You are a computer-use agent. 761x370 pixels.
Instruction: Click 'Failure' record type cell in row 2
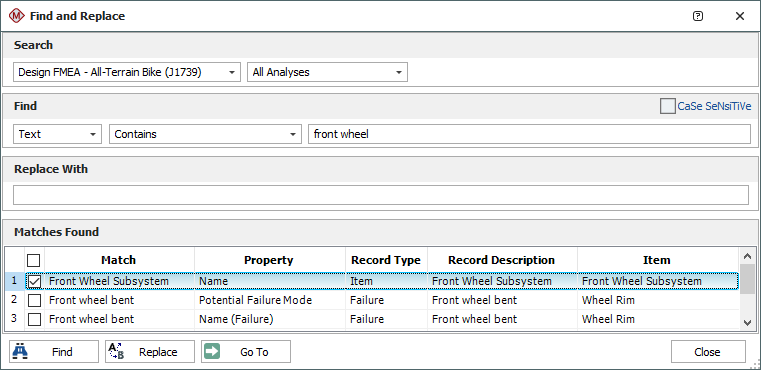[386, 301]
